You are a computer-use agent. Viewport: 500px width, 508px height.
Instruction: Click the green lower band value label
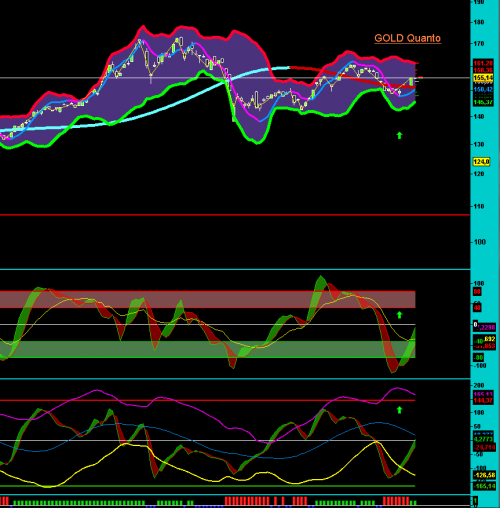[x=483, y=102]
